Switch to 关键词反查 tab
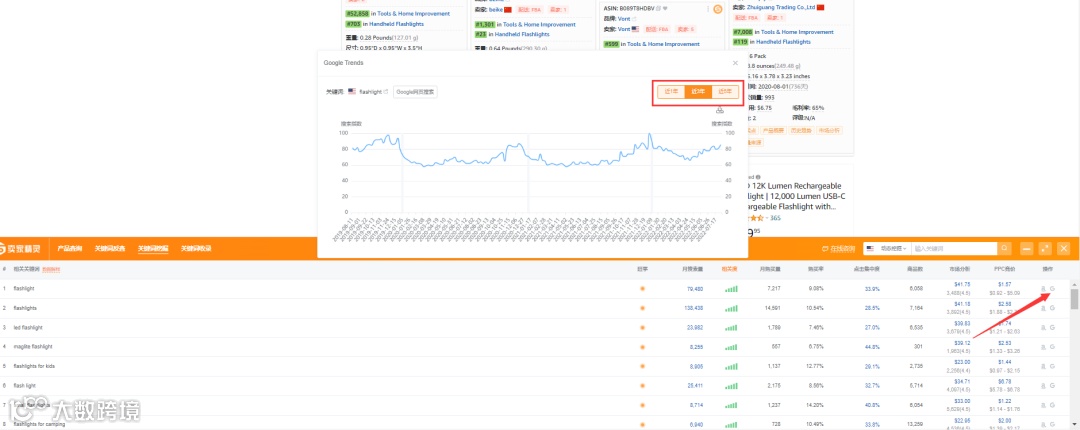Viewport: 1080px width, 430px height. [x=110, y=248]
